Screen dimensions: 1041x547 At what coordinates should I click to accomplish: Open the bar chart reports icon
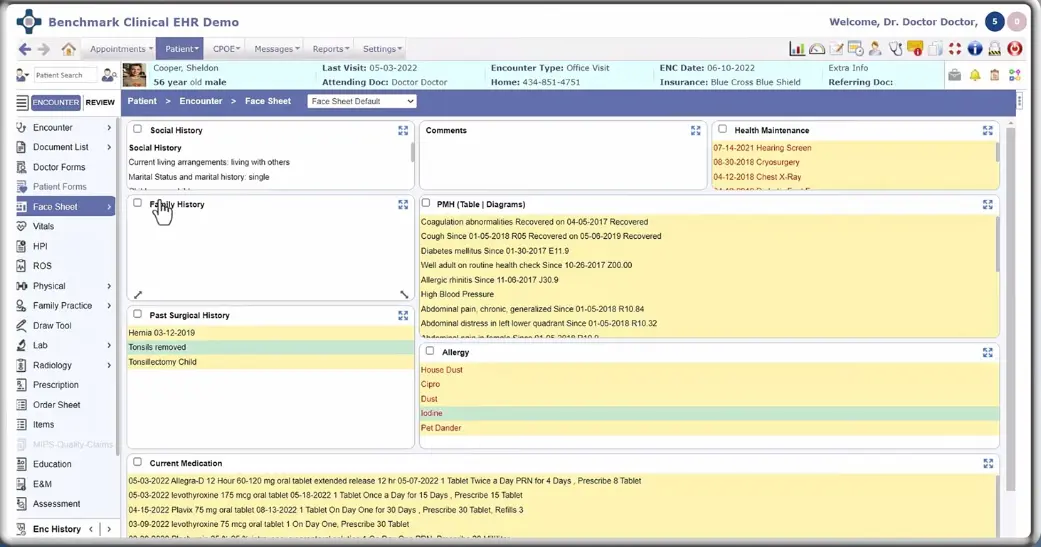[797, 48]
